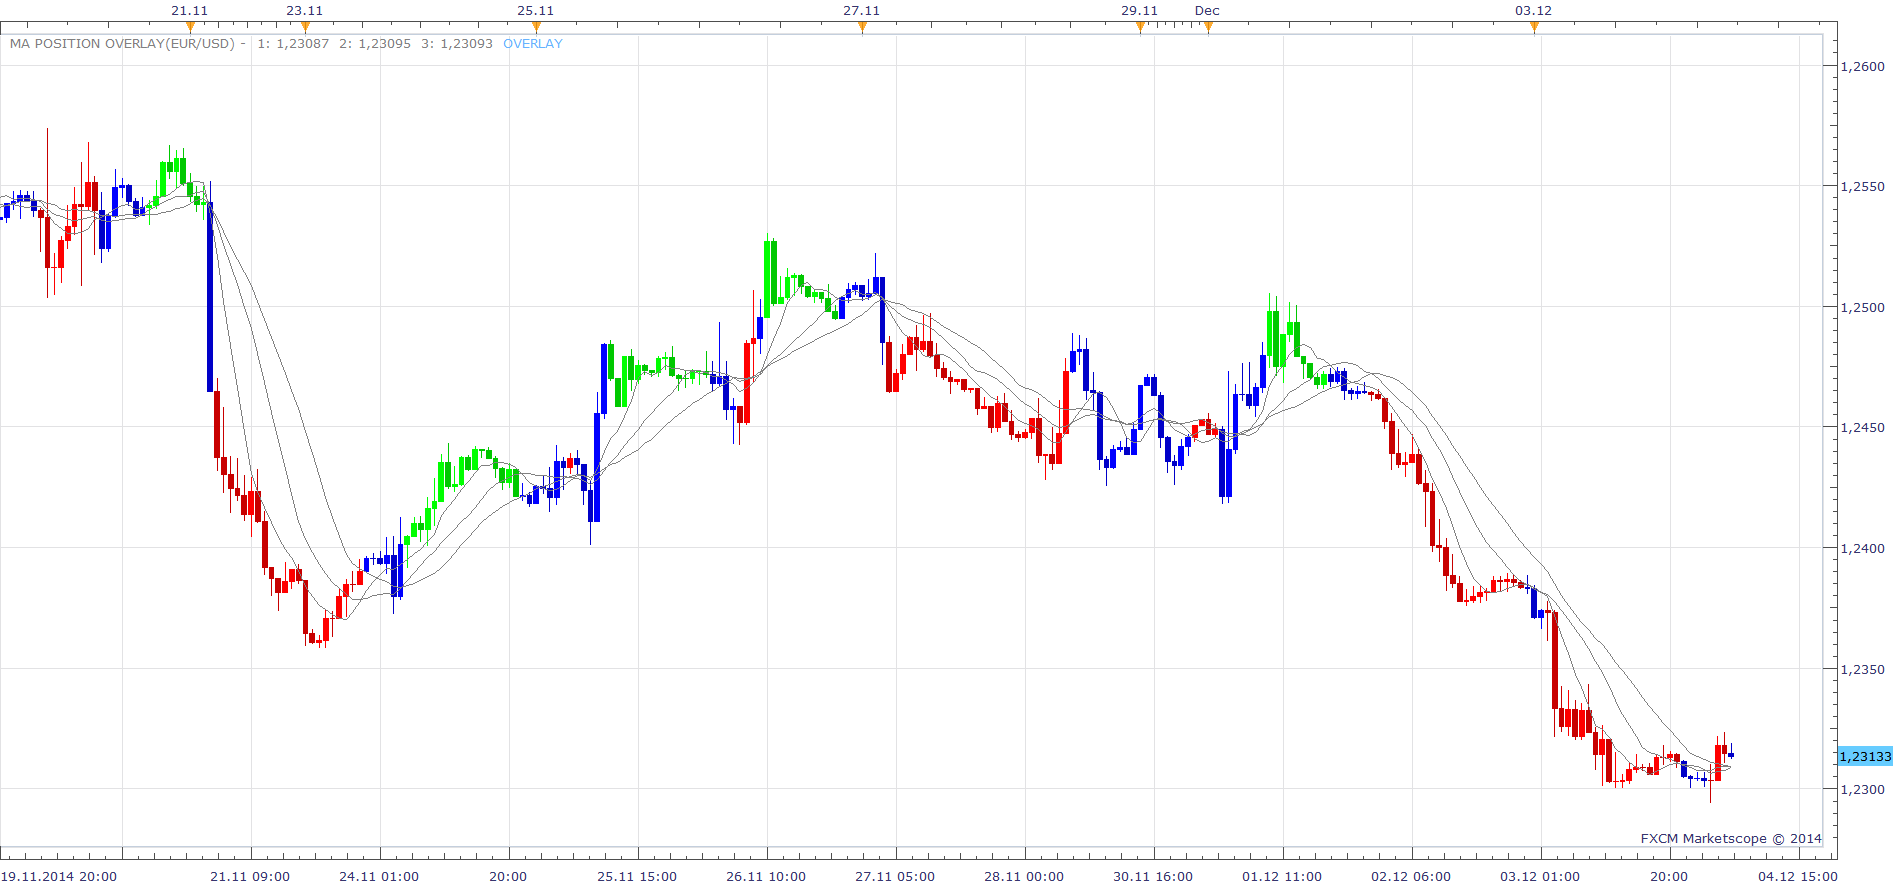Click the indicator value 2: 1,23095

[x=375, y=44]
